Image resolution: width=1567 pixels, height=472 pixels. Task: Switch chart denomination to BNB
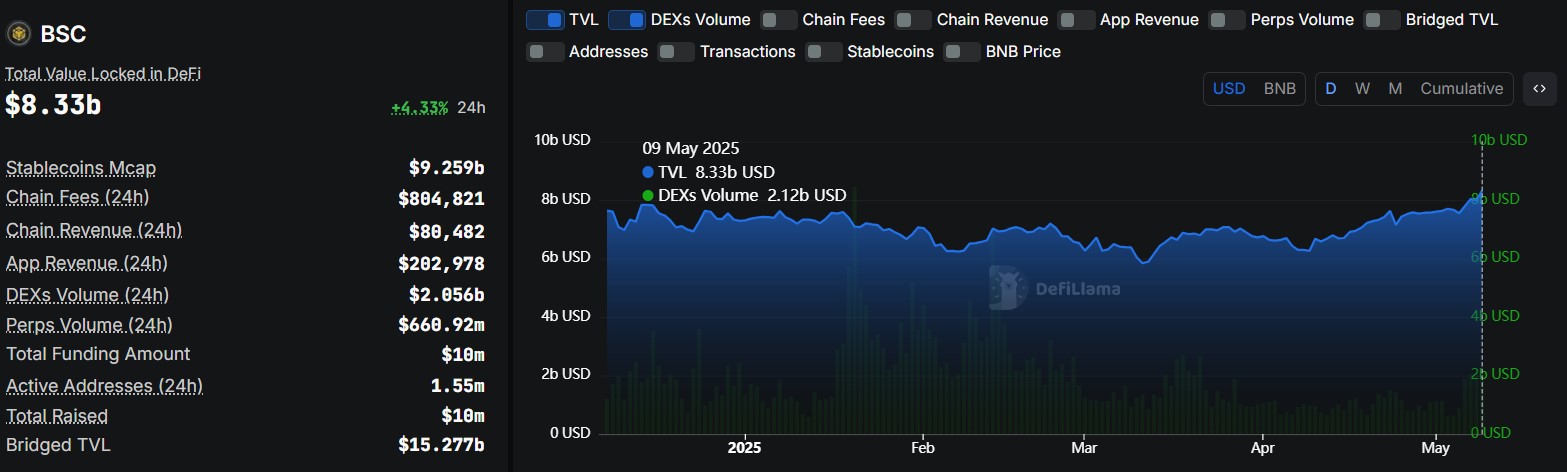1279,88
